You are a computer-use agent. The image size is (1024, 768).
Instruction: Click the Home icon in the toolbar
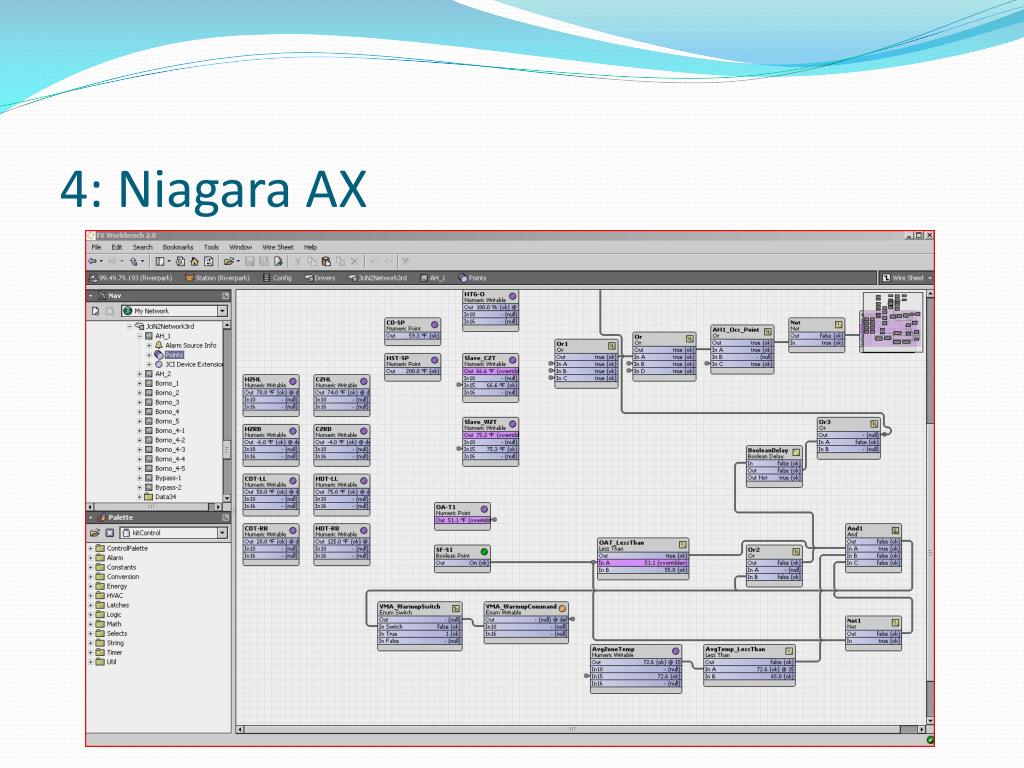pyautogui.click(x=194, y=261)
